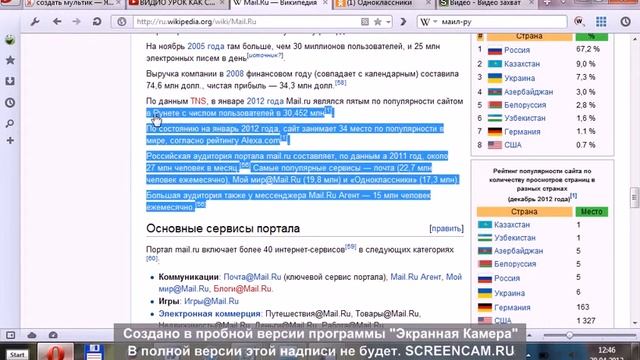Click the Opera Turbo icon in status bar

coord(53,335)
